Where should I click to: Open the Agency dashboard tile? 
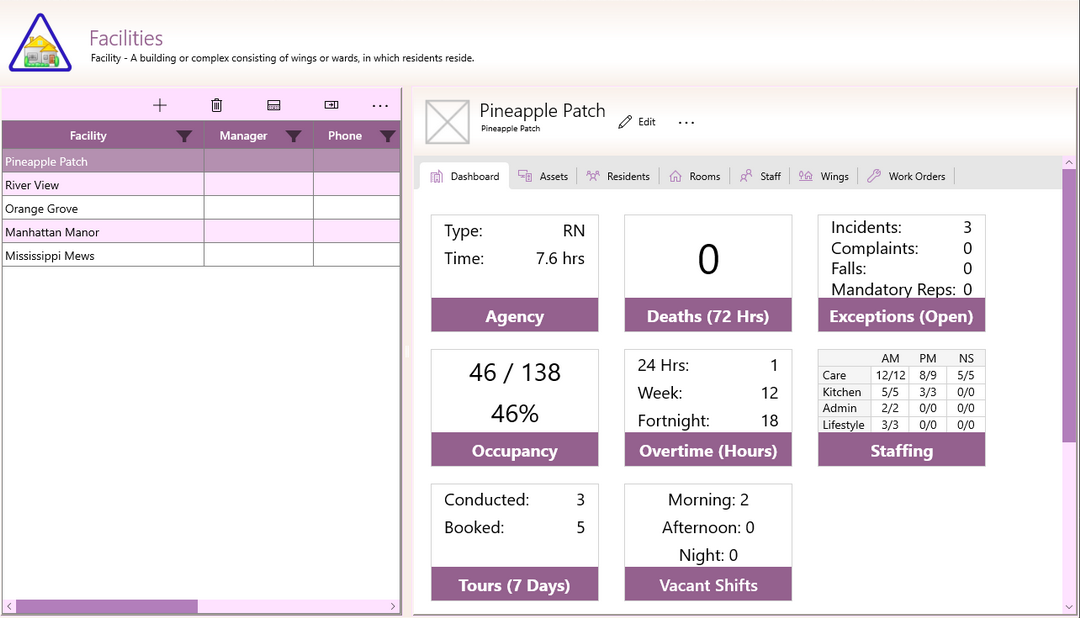(x=515, y=273)
